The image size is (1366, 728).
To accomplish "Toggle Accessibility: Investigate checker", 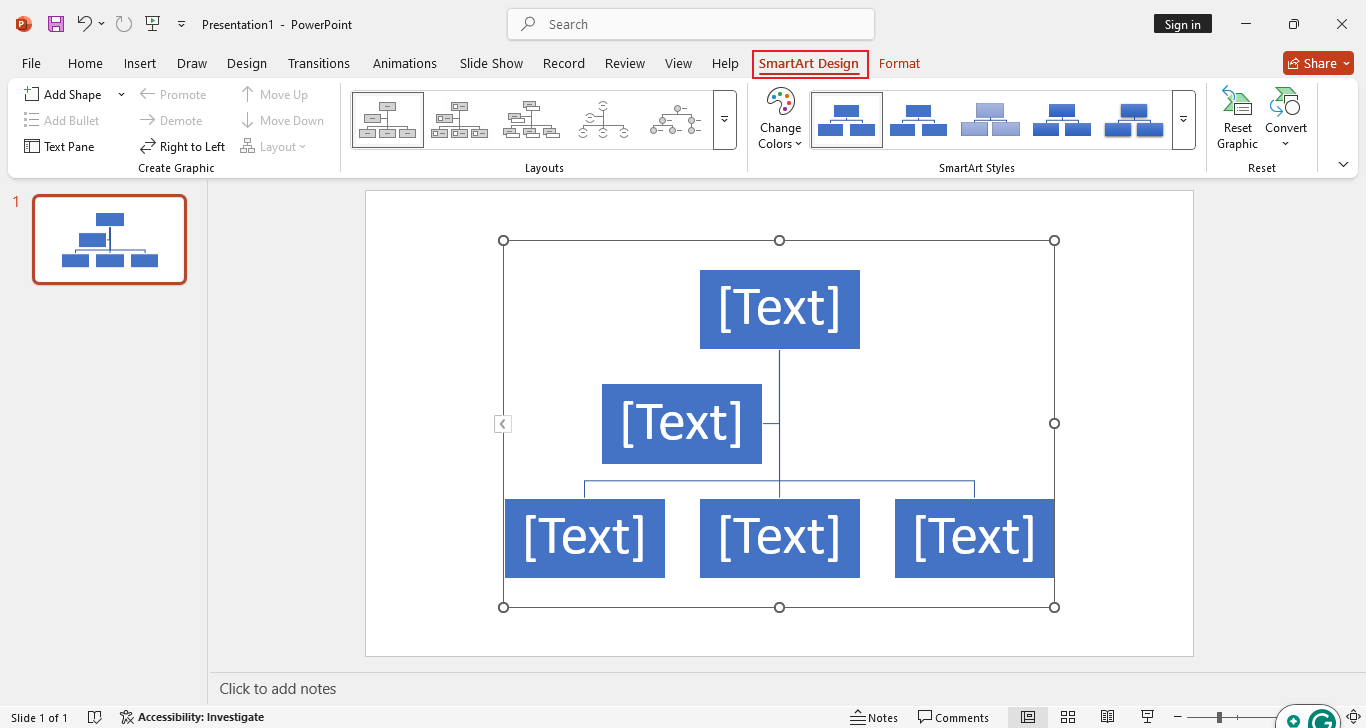I will coord(192,717).
